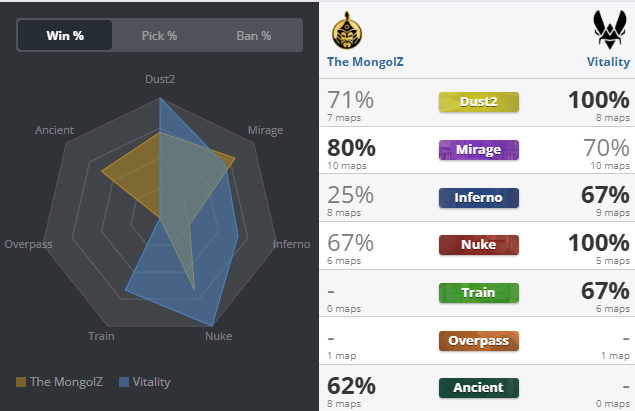Image resolution: width=635 pixels, height=411 pixels.
Task: Switch to the Ban % tab
Action: [254, 36]
